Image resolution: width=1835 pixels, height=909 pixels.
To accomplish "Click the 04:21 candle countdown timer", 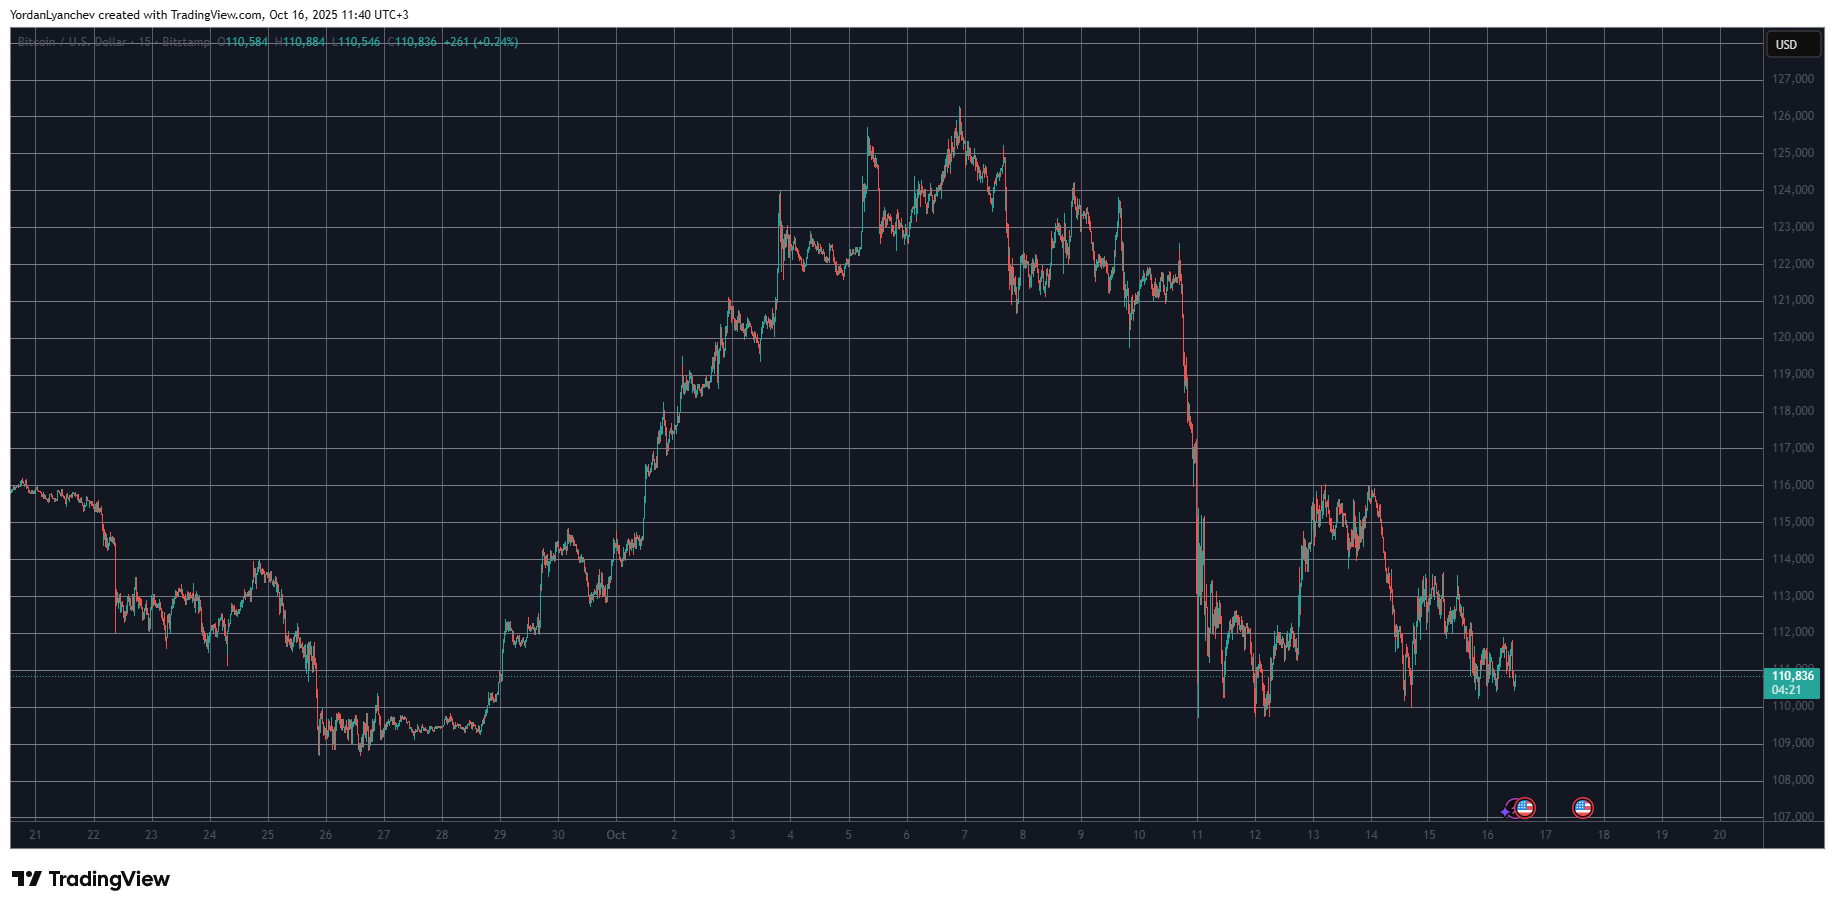I will click(1787, 690).
